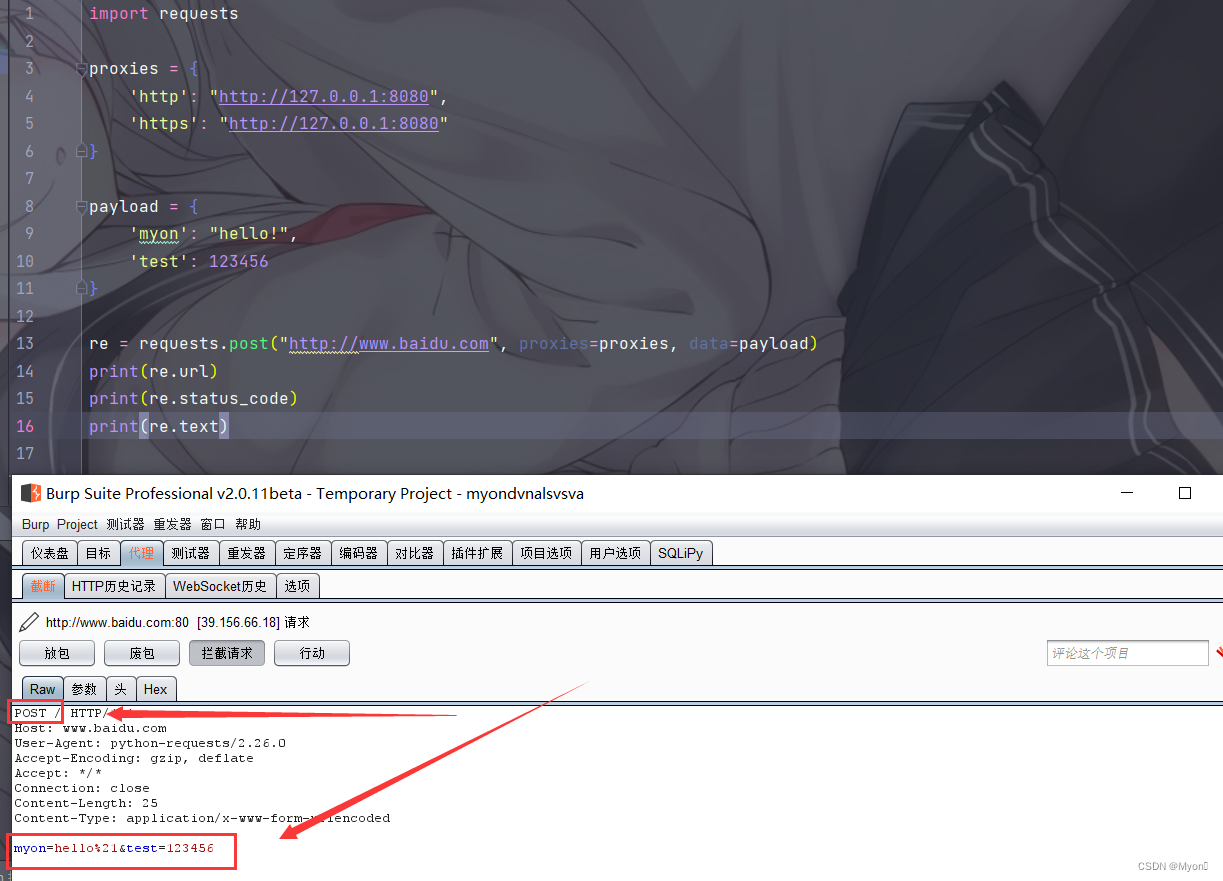Collapse the payload dict fold marker
This screenshot has width=1223, height=881.
[80, 207]
